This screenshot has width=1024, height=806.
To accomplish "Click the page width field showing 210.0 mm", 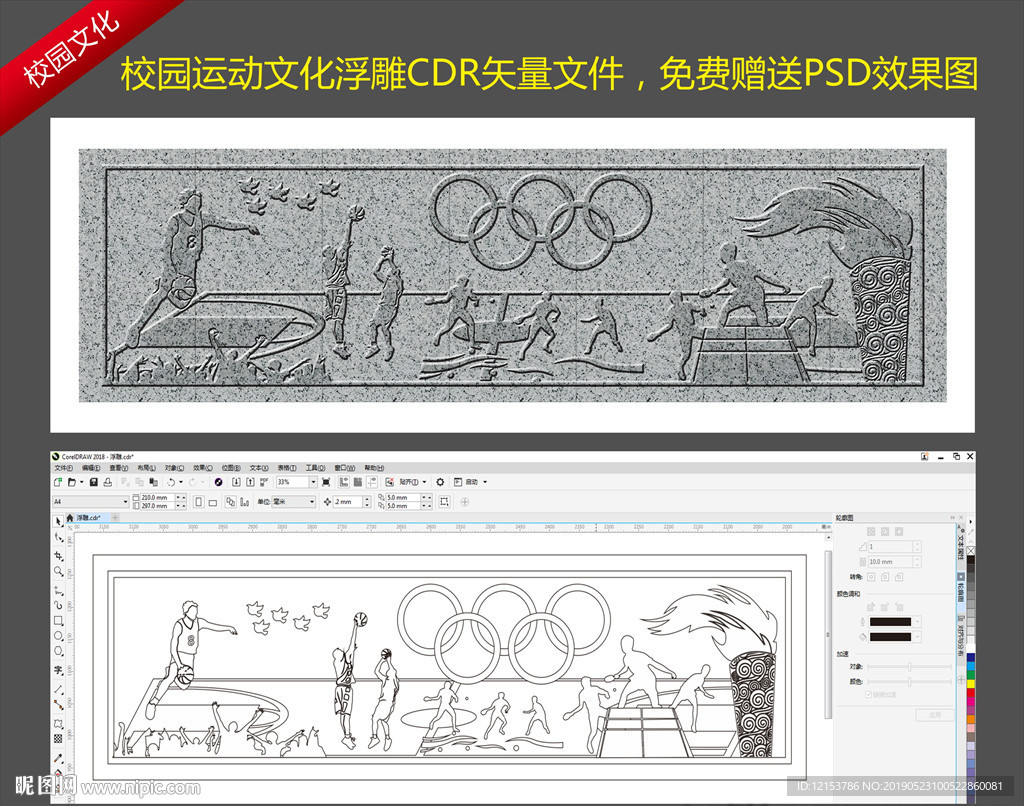I will pos(157,498).
